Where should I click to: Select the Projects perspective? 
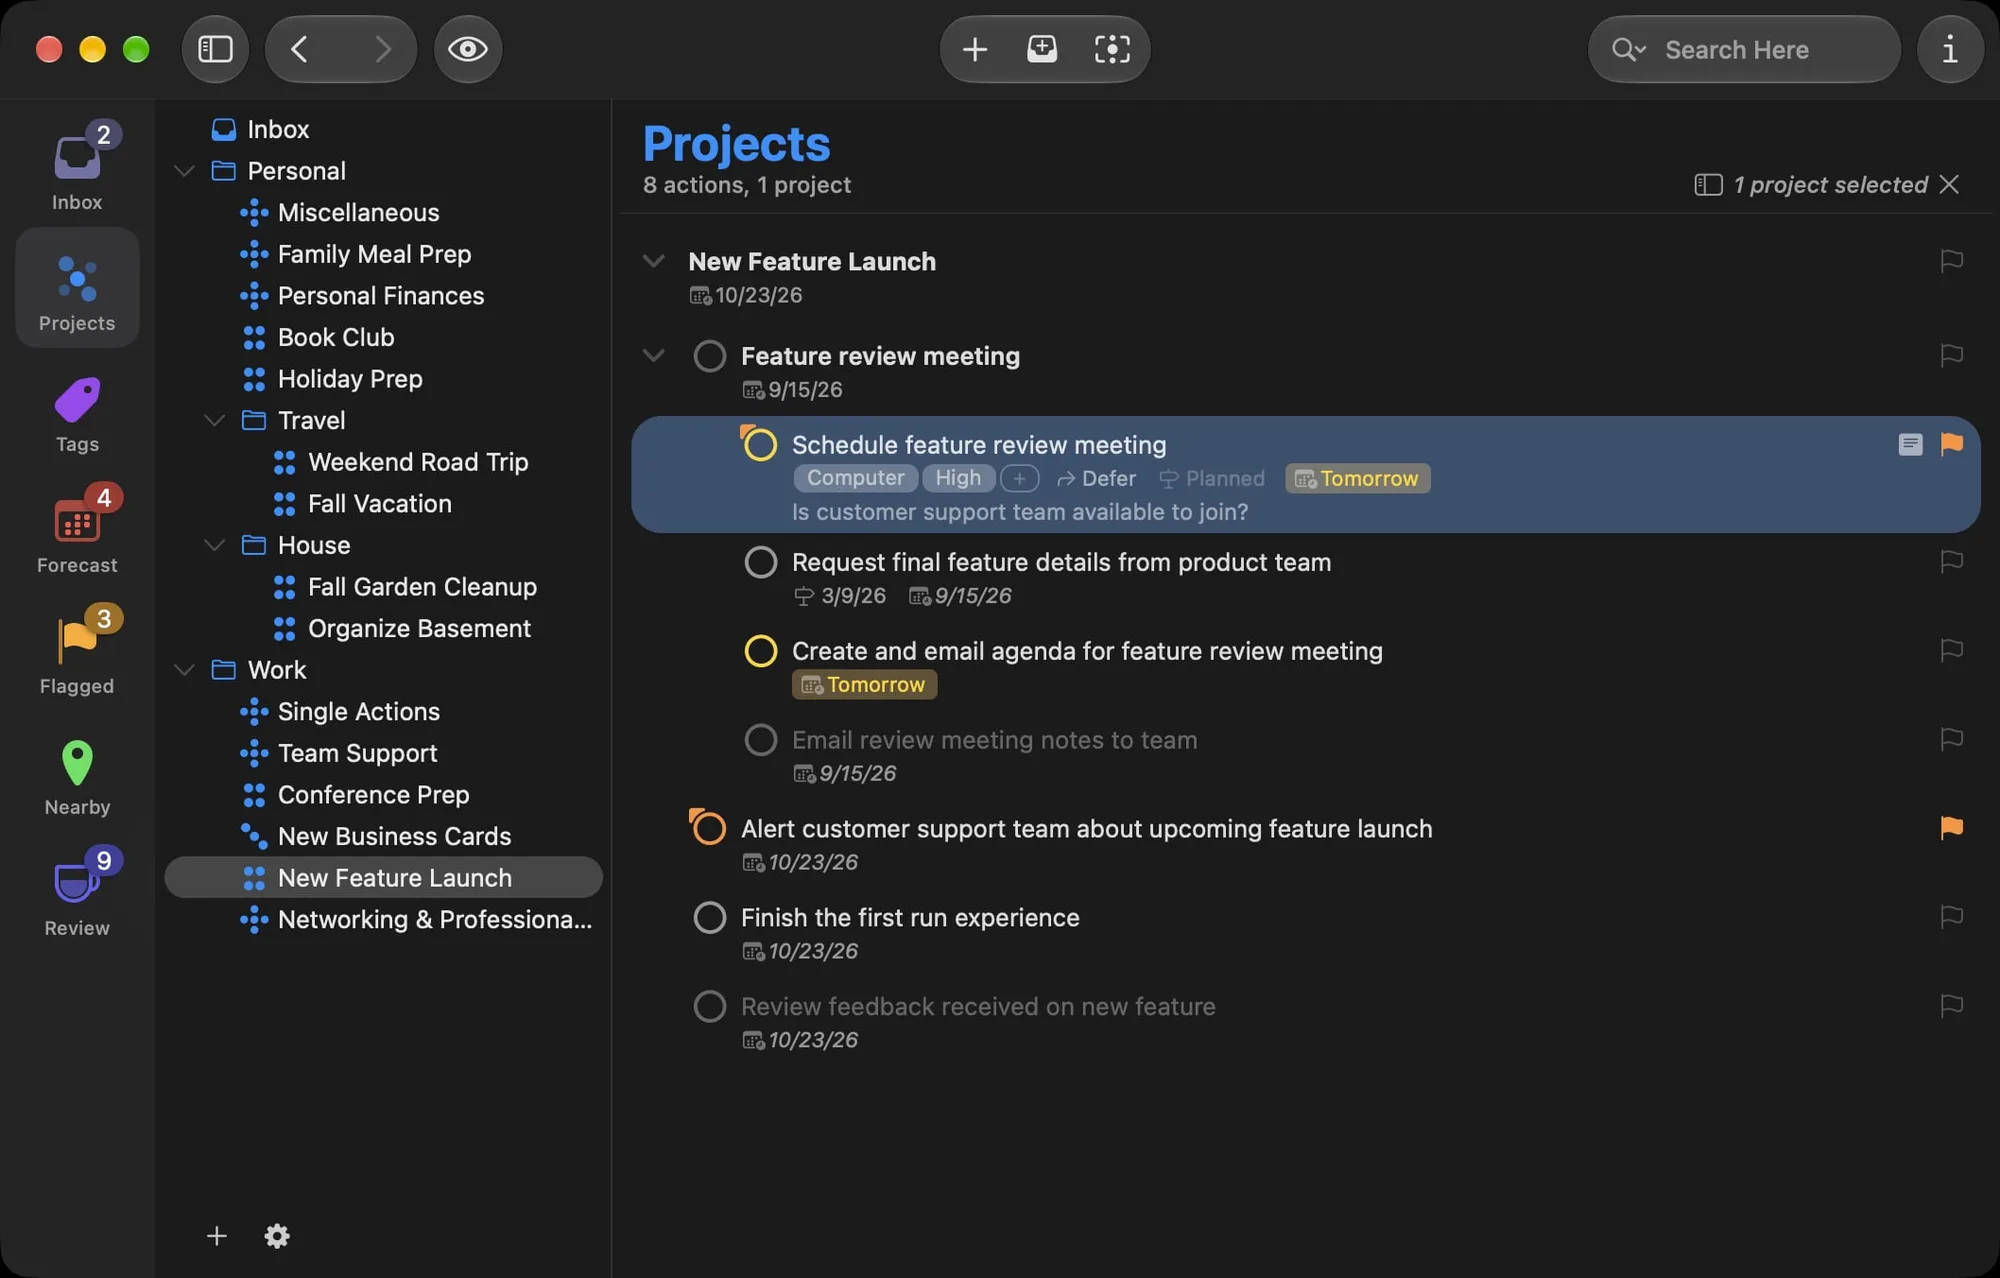(x=77, y=288)
